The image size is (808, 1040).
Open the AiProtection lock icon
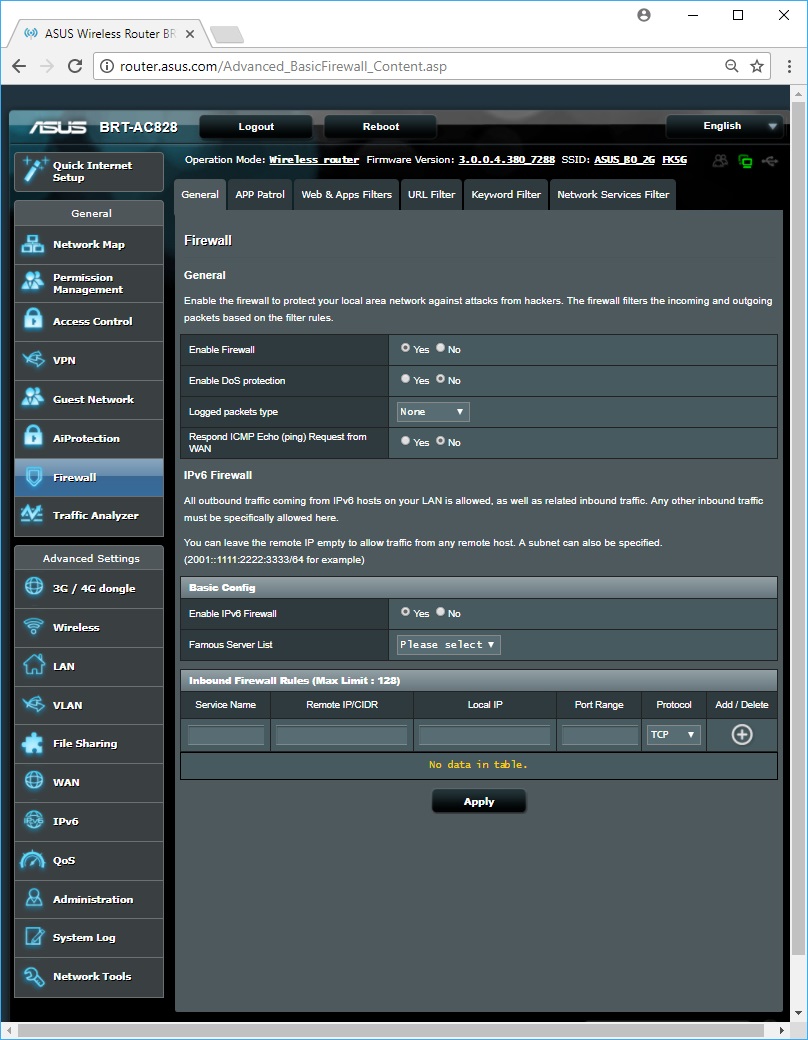coord(34,438)
